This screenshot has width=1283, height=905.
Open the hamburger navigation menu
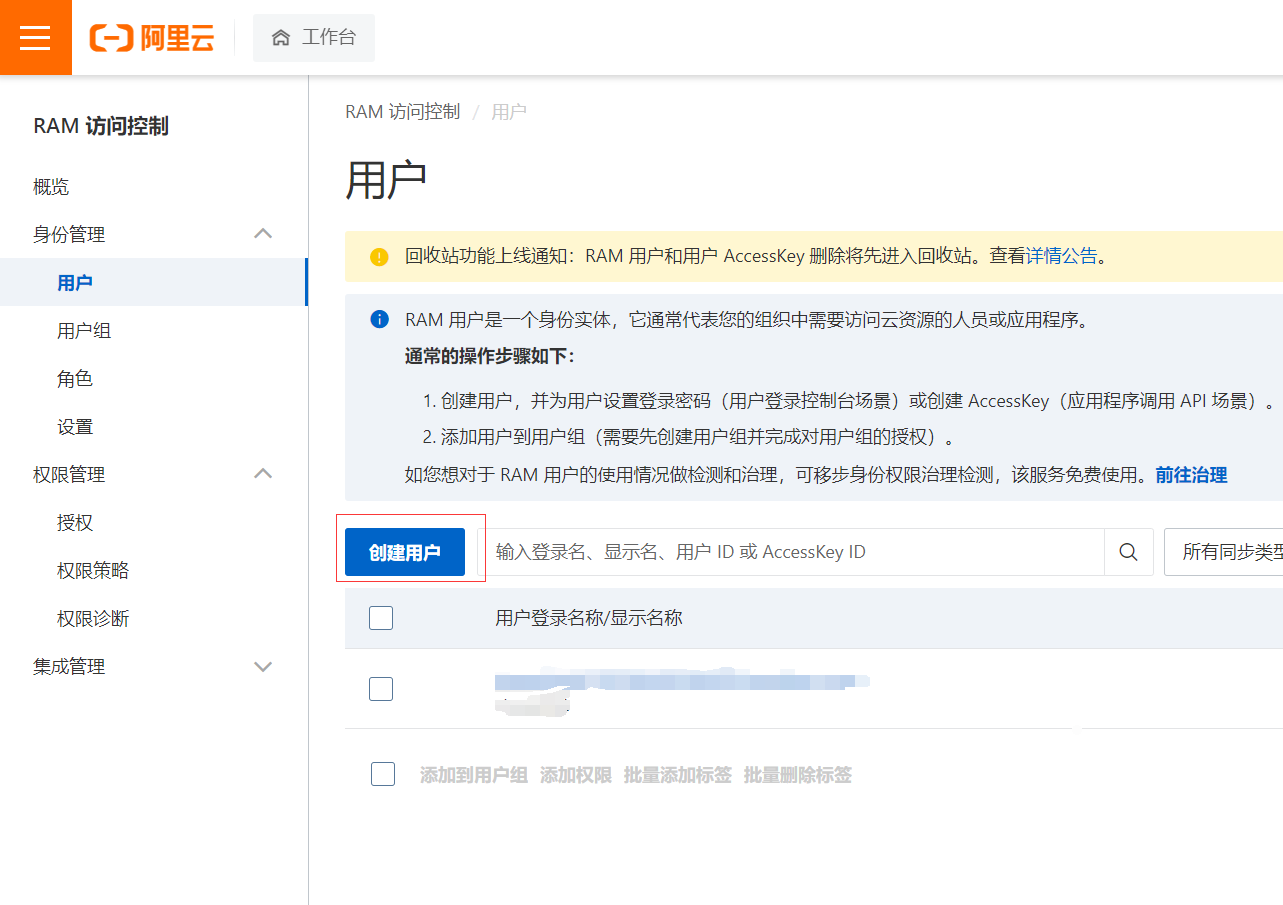point(35,37)
